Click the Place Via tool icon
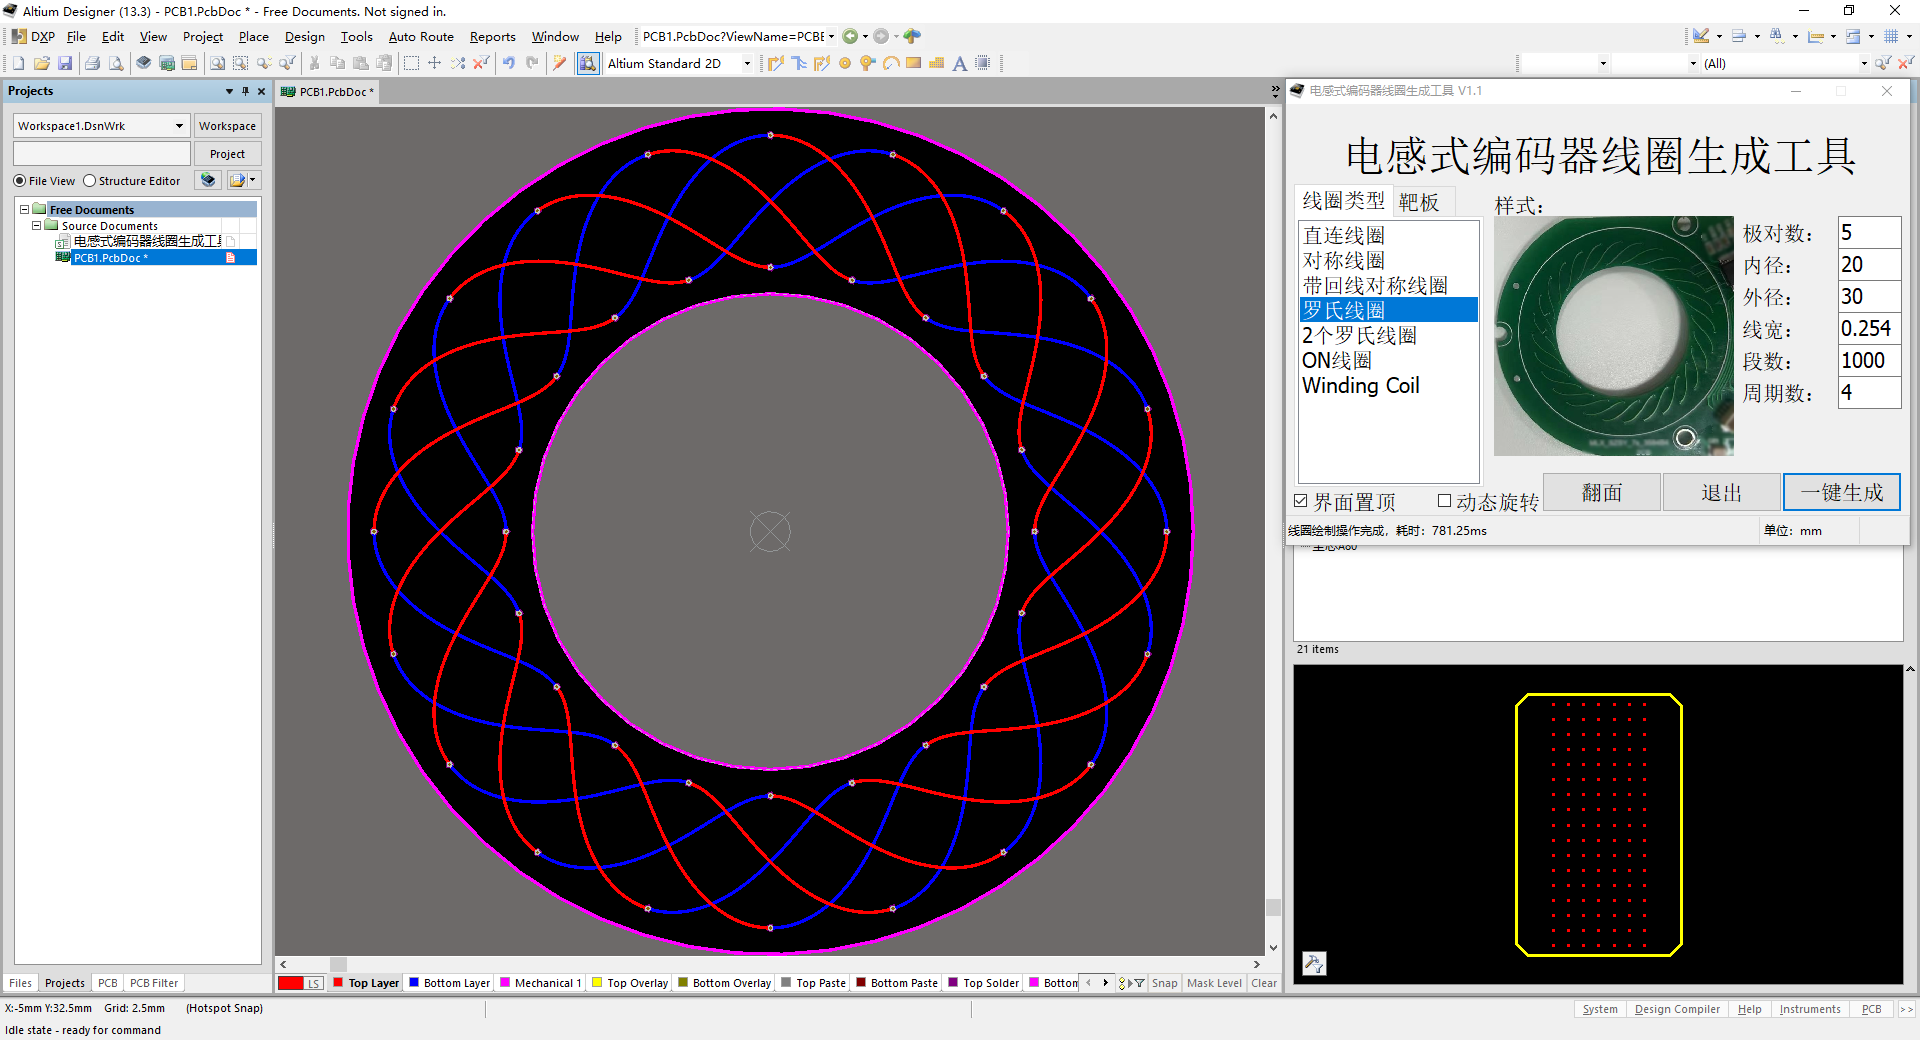The image size is (1920, 1040). [867, 63]
